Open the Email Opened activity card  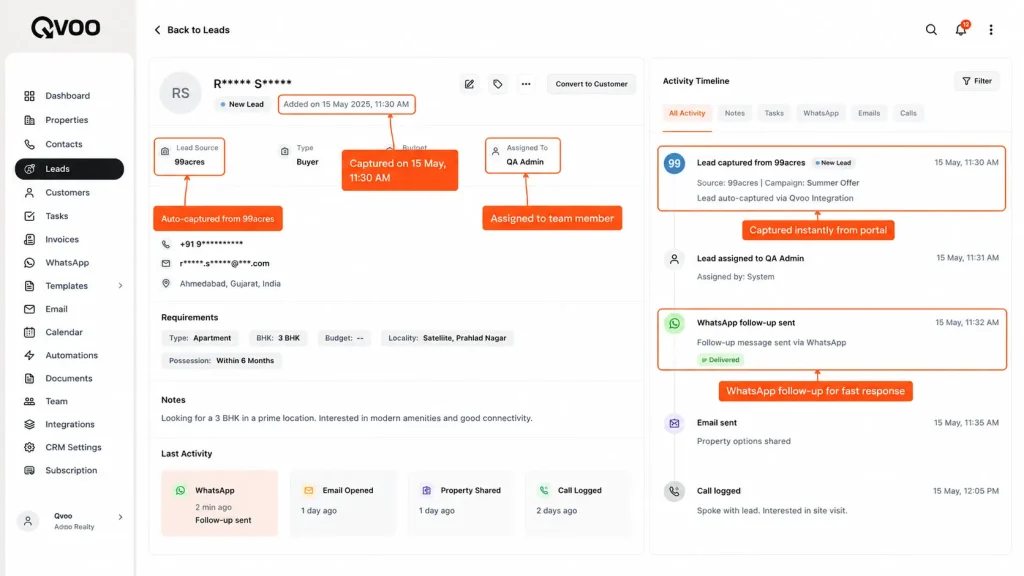pos(343,504)
